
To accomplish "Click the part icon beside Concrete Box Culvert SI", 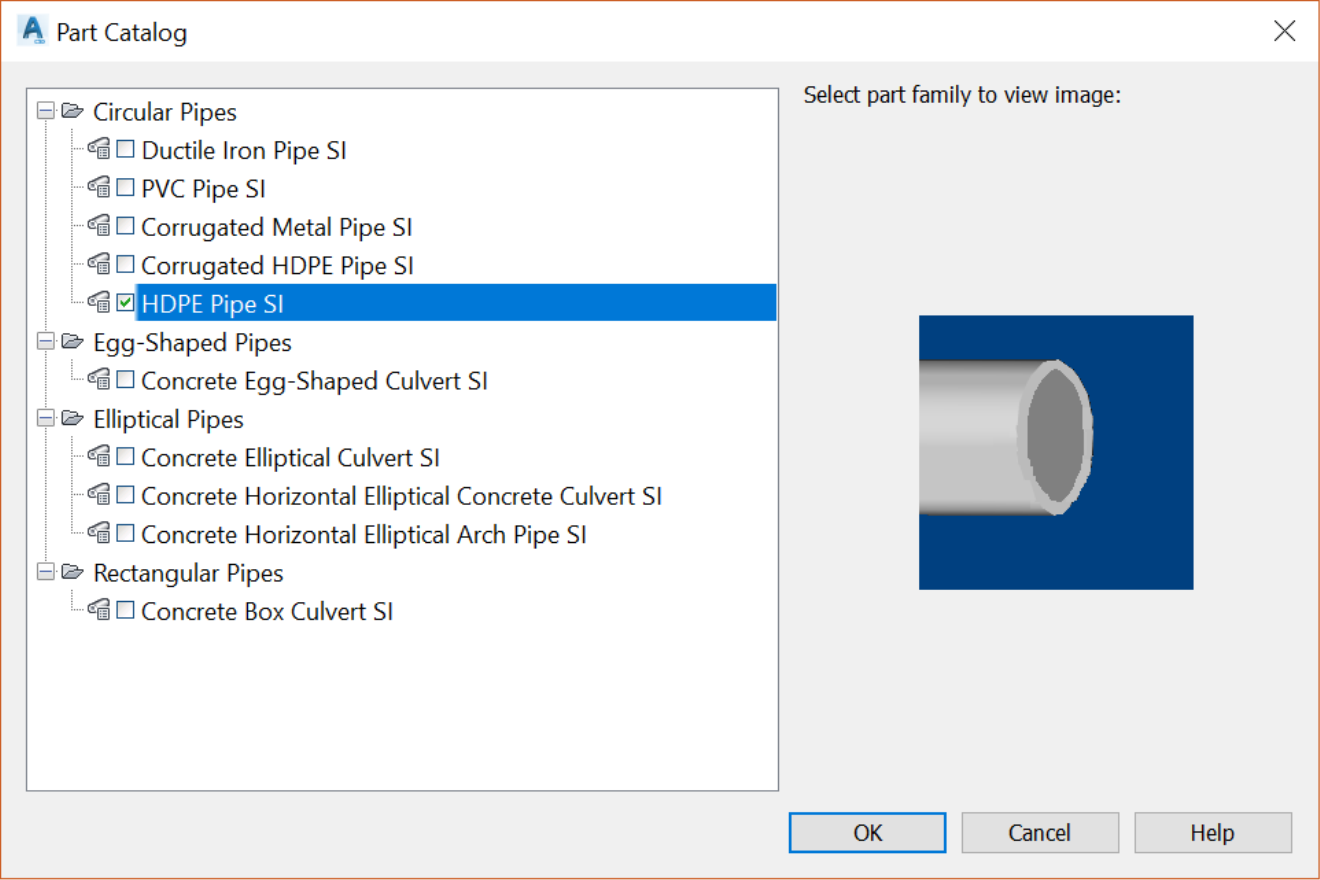I will pyautogui.click(x=99, y=610).
